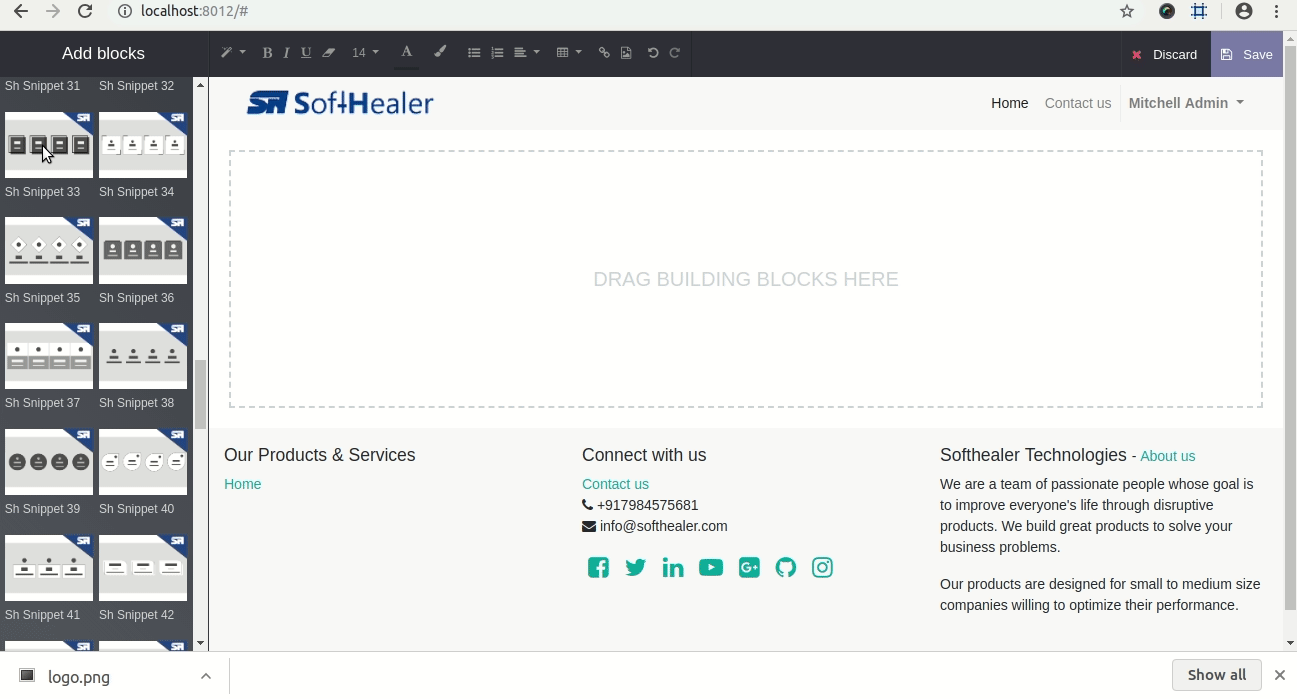Screen dimensions: 1297x699
Task: Open the YouTube social icon
Action: click(711, 568)
